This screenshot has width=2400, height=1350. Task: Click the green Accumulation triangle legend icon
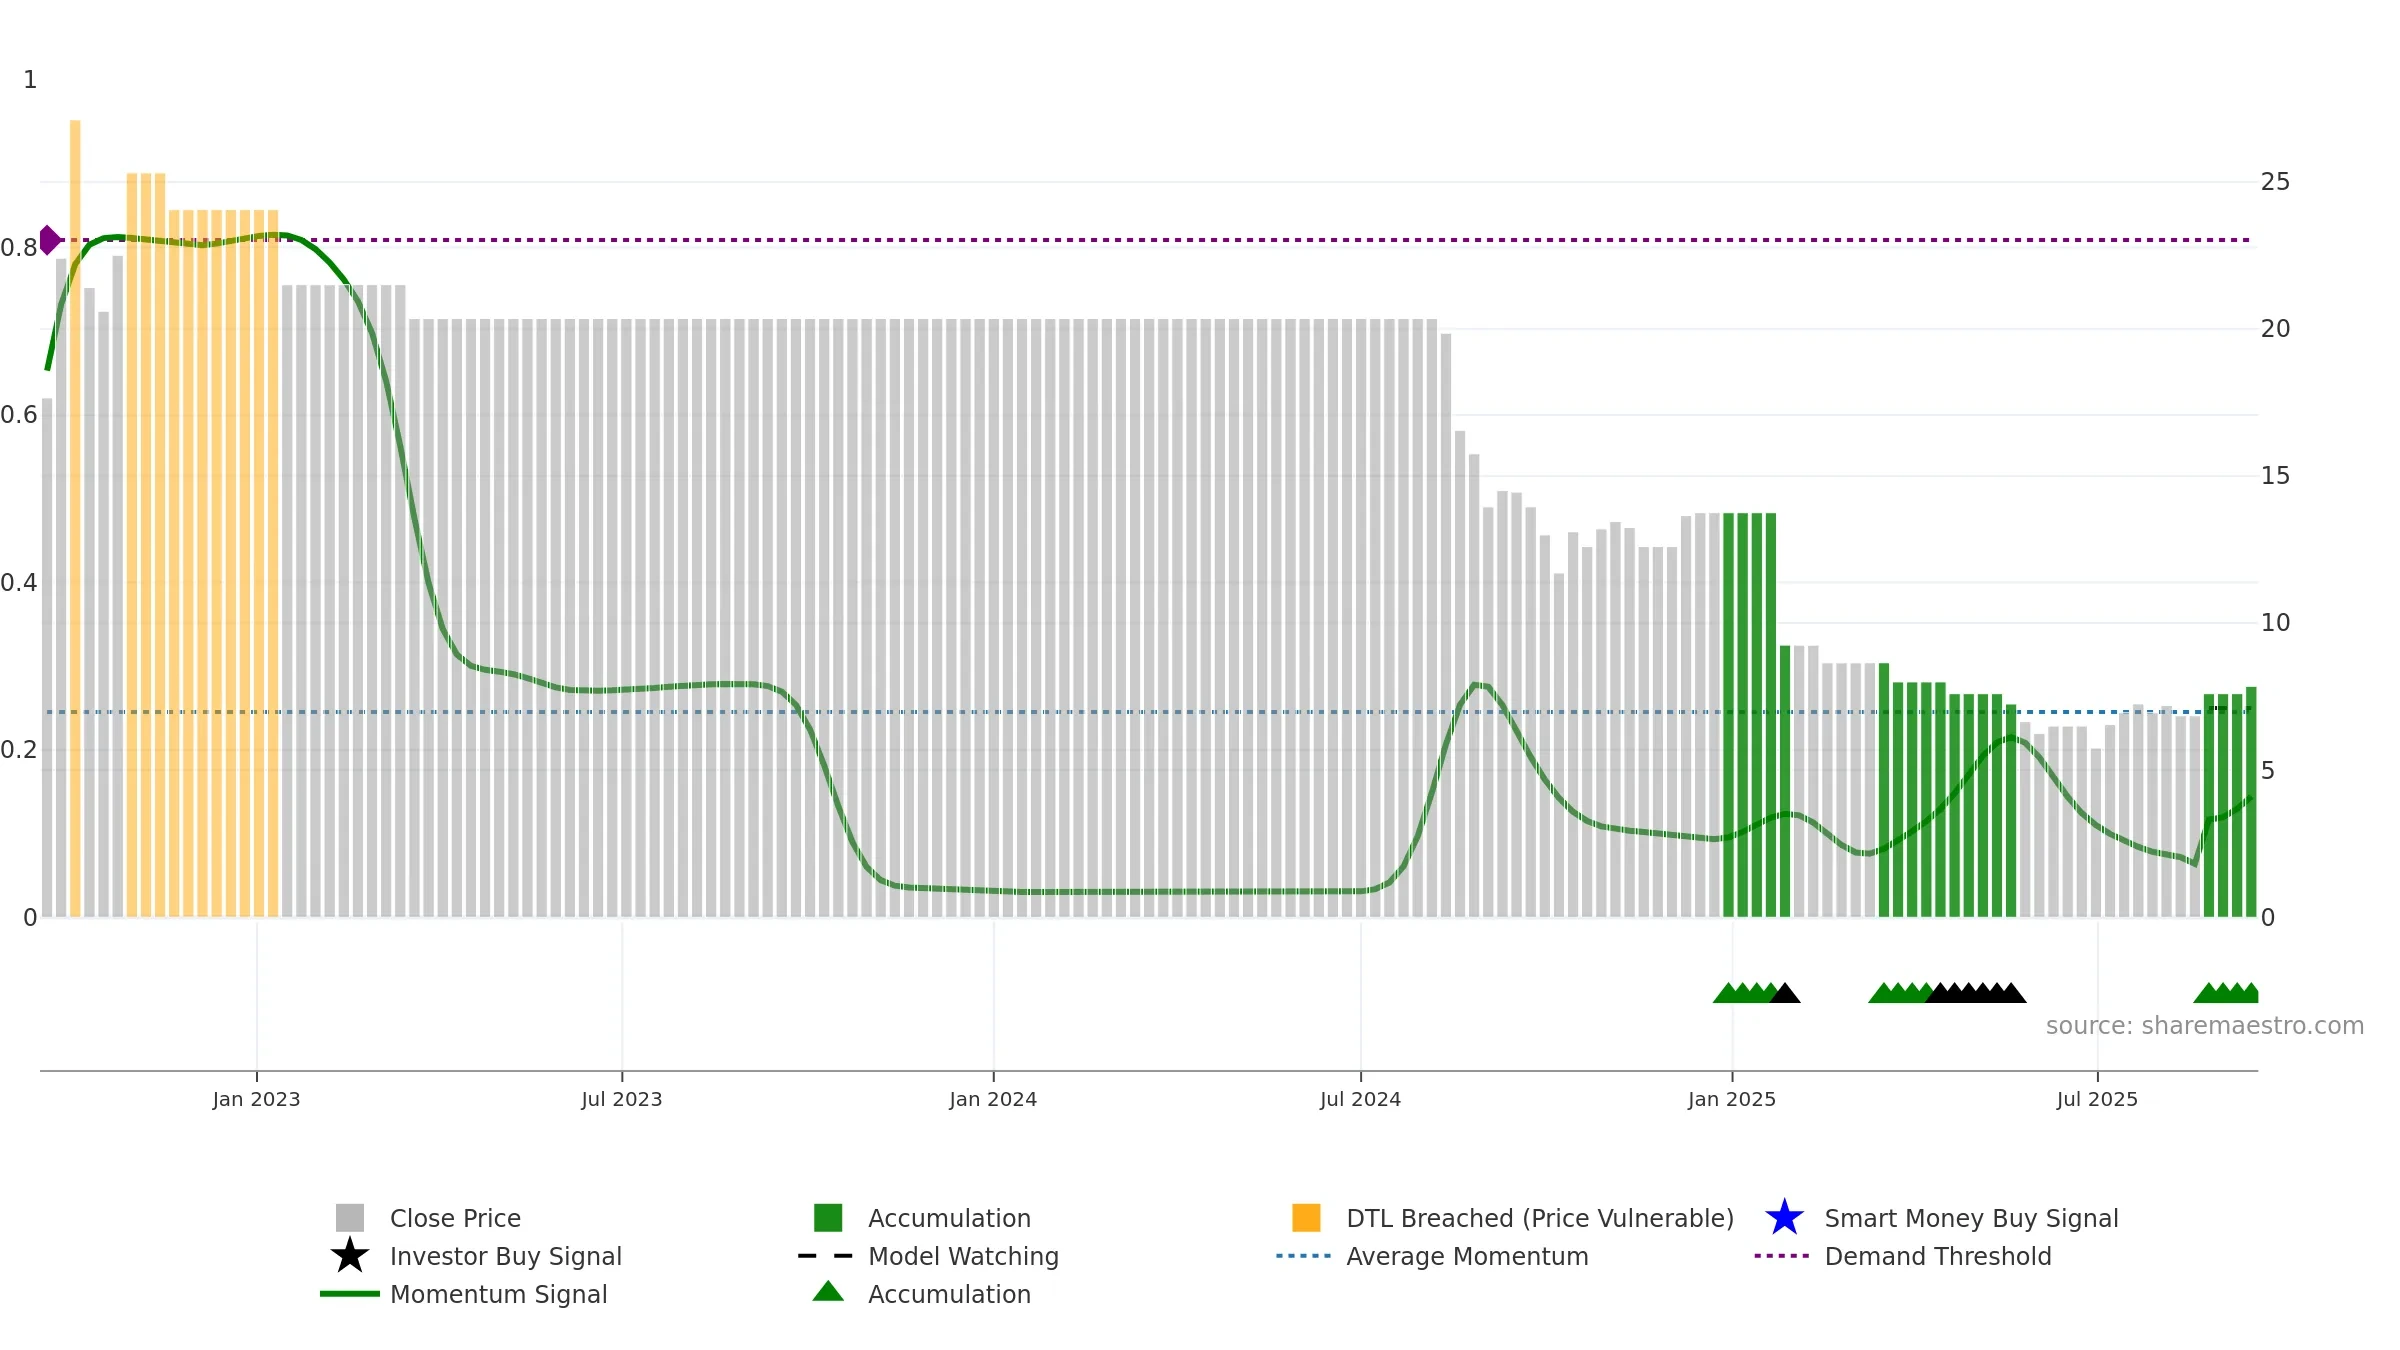[828, 1292]
